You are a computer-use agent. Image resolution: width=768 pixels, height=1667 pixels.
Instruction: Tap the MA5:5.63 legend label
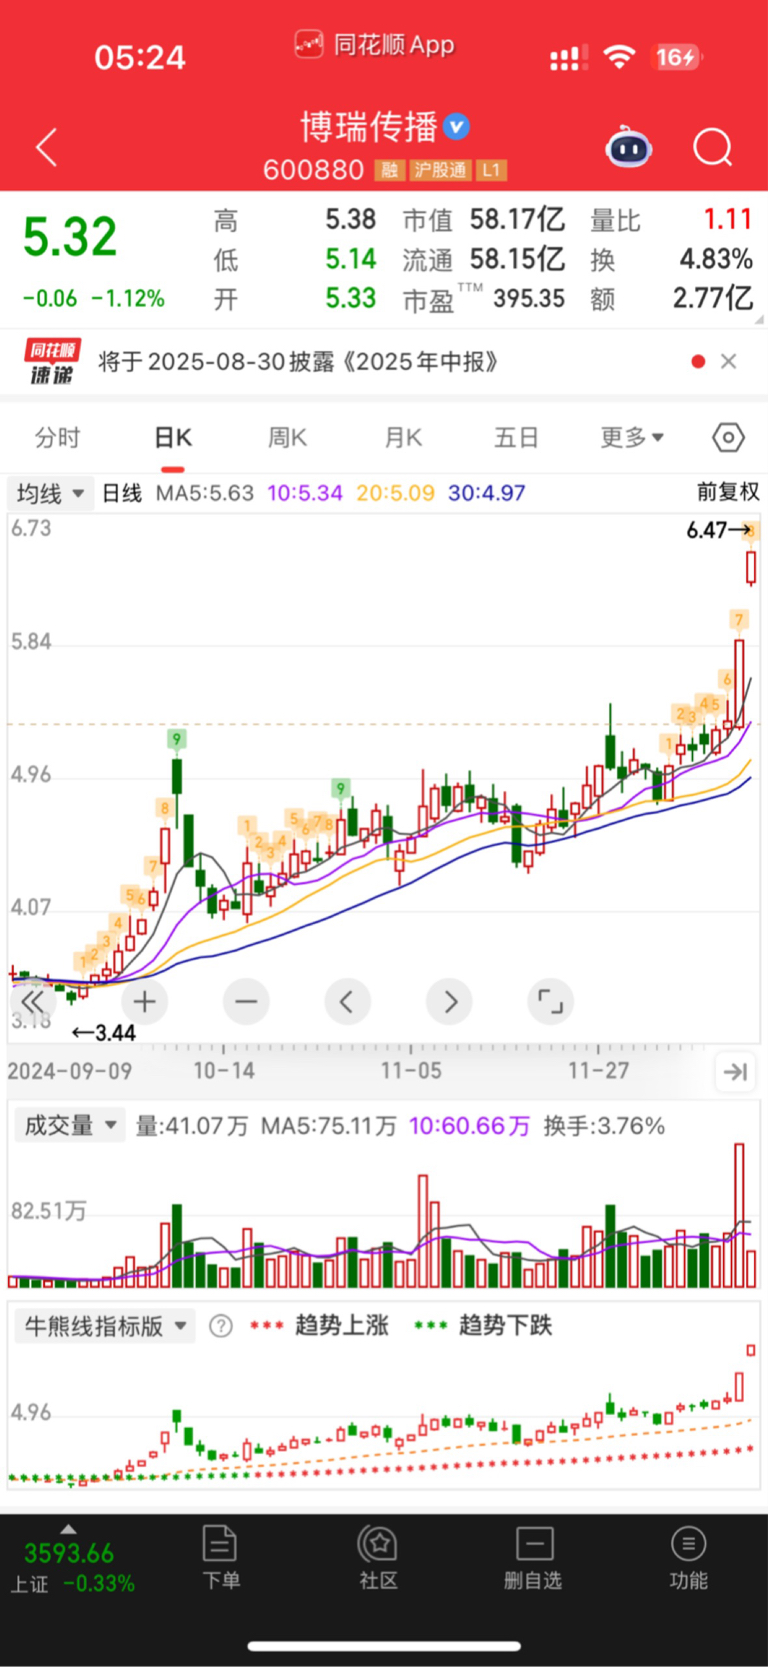point(205,493)
